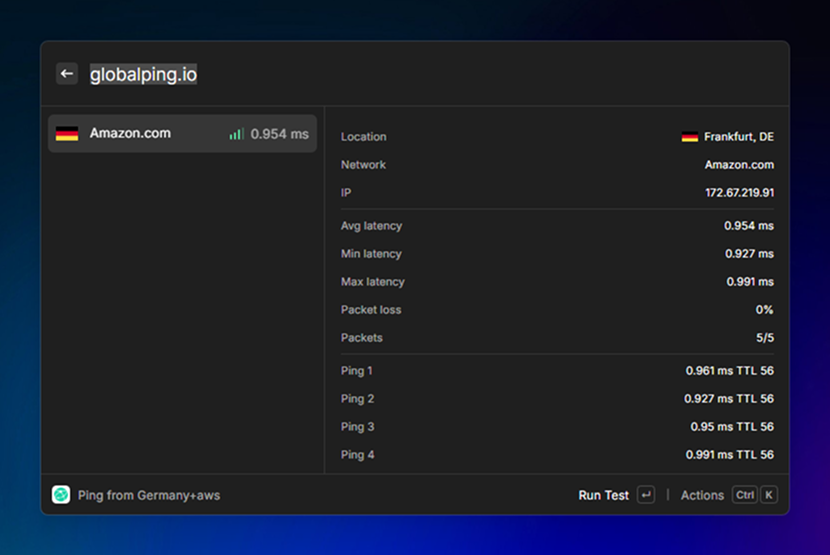Click the Network label
830x555 pixels.
[363, 165]
